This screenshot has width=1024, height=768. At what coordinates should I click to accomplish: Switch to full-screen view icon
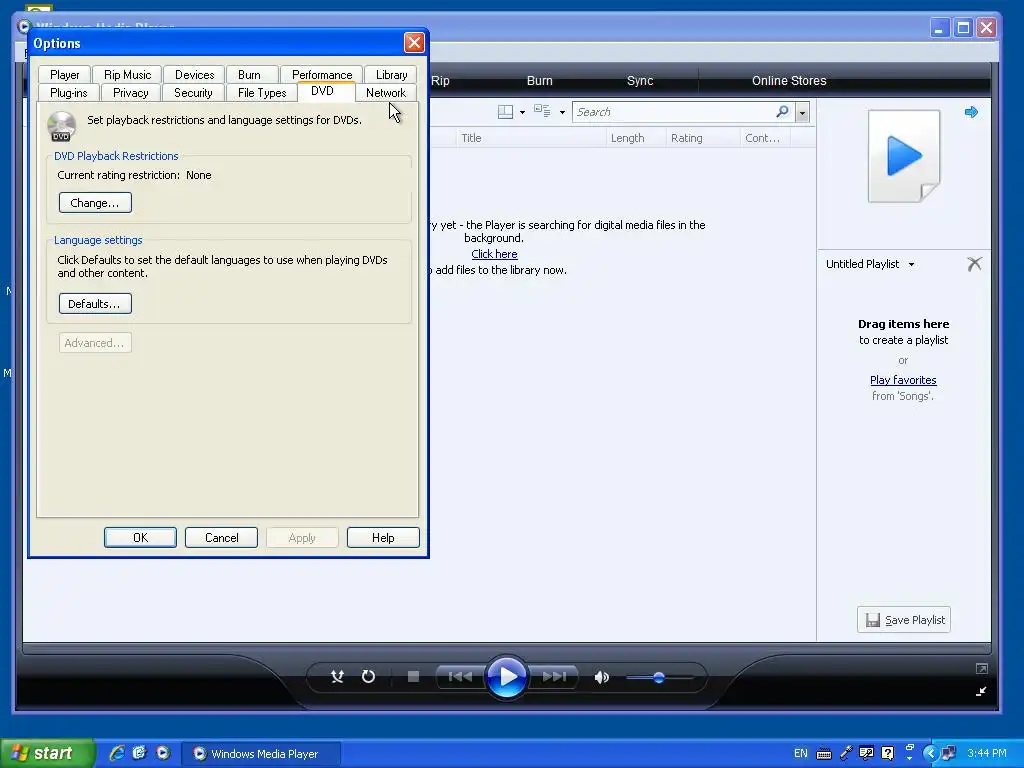(981, 668)
